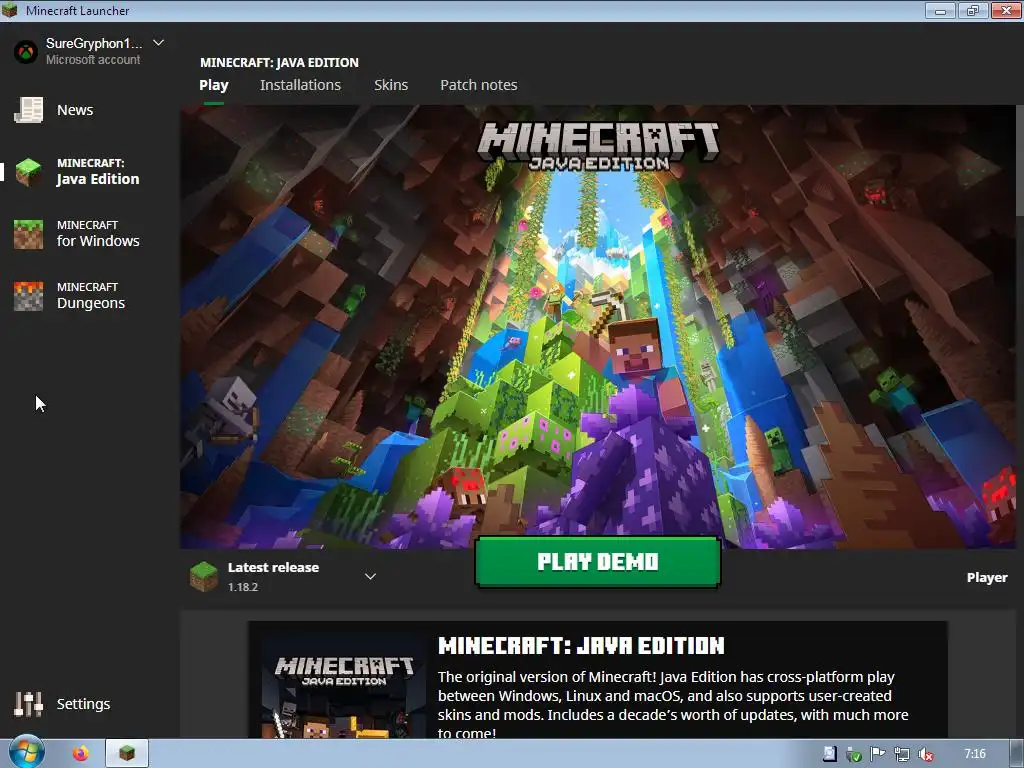The height and width of the screenshot is (768, 1024).
Task: Switch to the Play tab
Action: [214, 85]
